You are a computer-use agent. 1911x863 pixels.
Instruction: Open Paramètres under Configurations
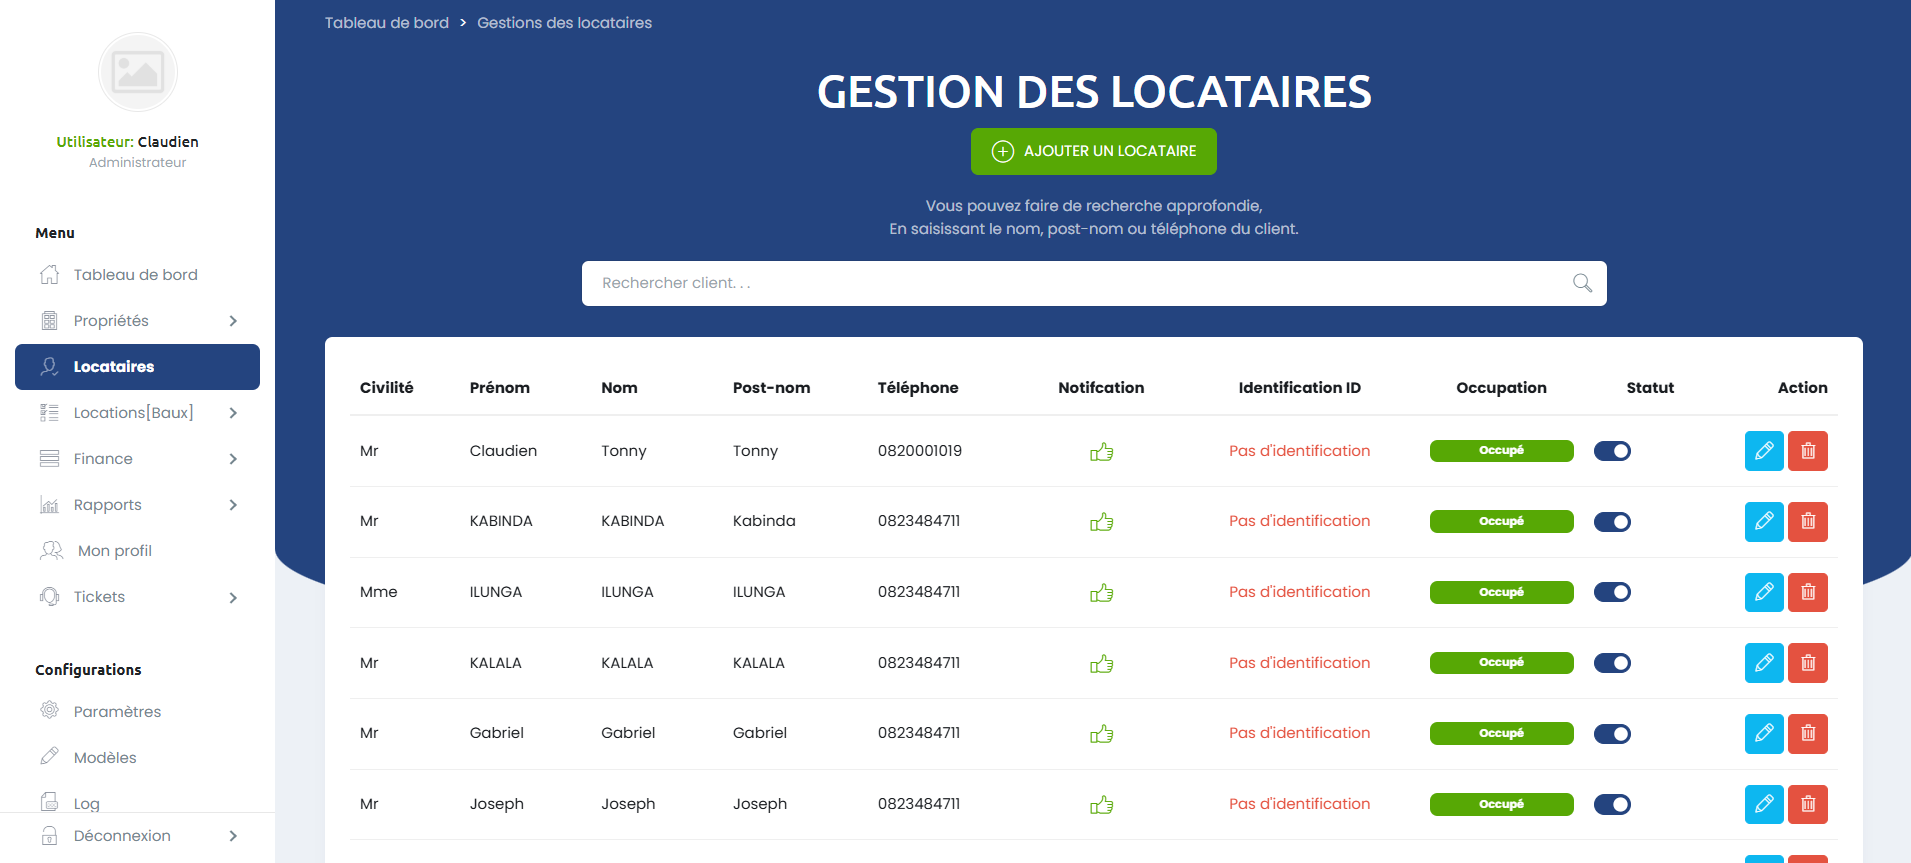(137, 712)
